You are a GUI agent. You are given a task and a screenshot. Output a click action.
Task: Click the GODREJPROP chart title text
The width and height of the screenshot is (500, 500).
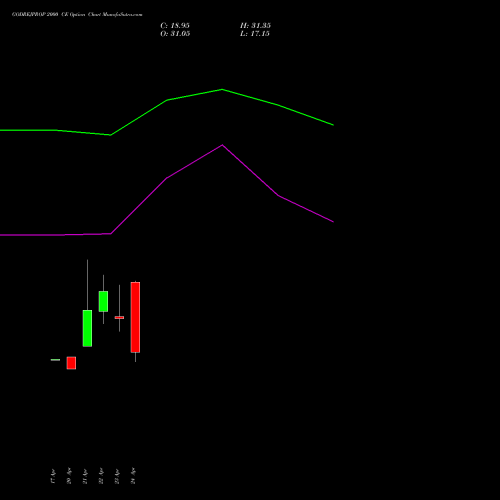pyautogui.click(x=77, y=15)
